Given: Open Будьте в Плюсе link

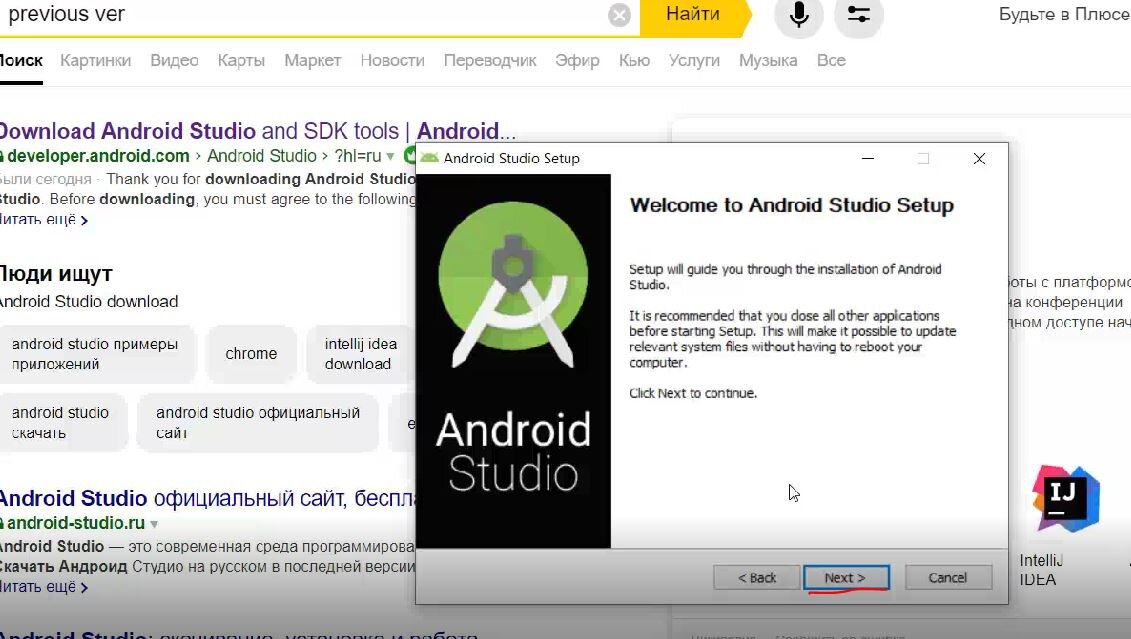Looking at the screenshot, I should click(1065, 14).
